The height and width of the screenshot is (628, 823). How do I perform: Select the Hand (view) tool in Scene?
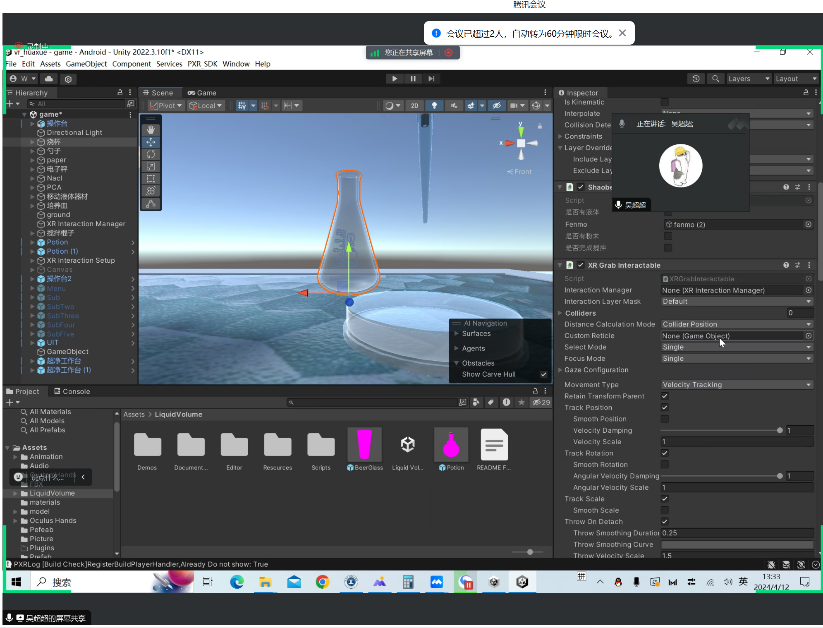[x=151, y=129]
